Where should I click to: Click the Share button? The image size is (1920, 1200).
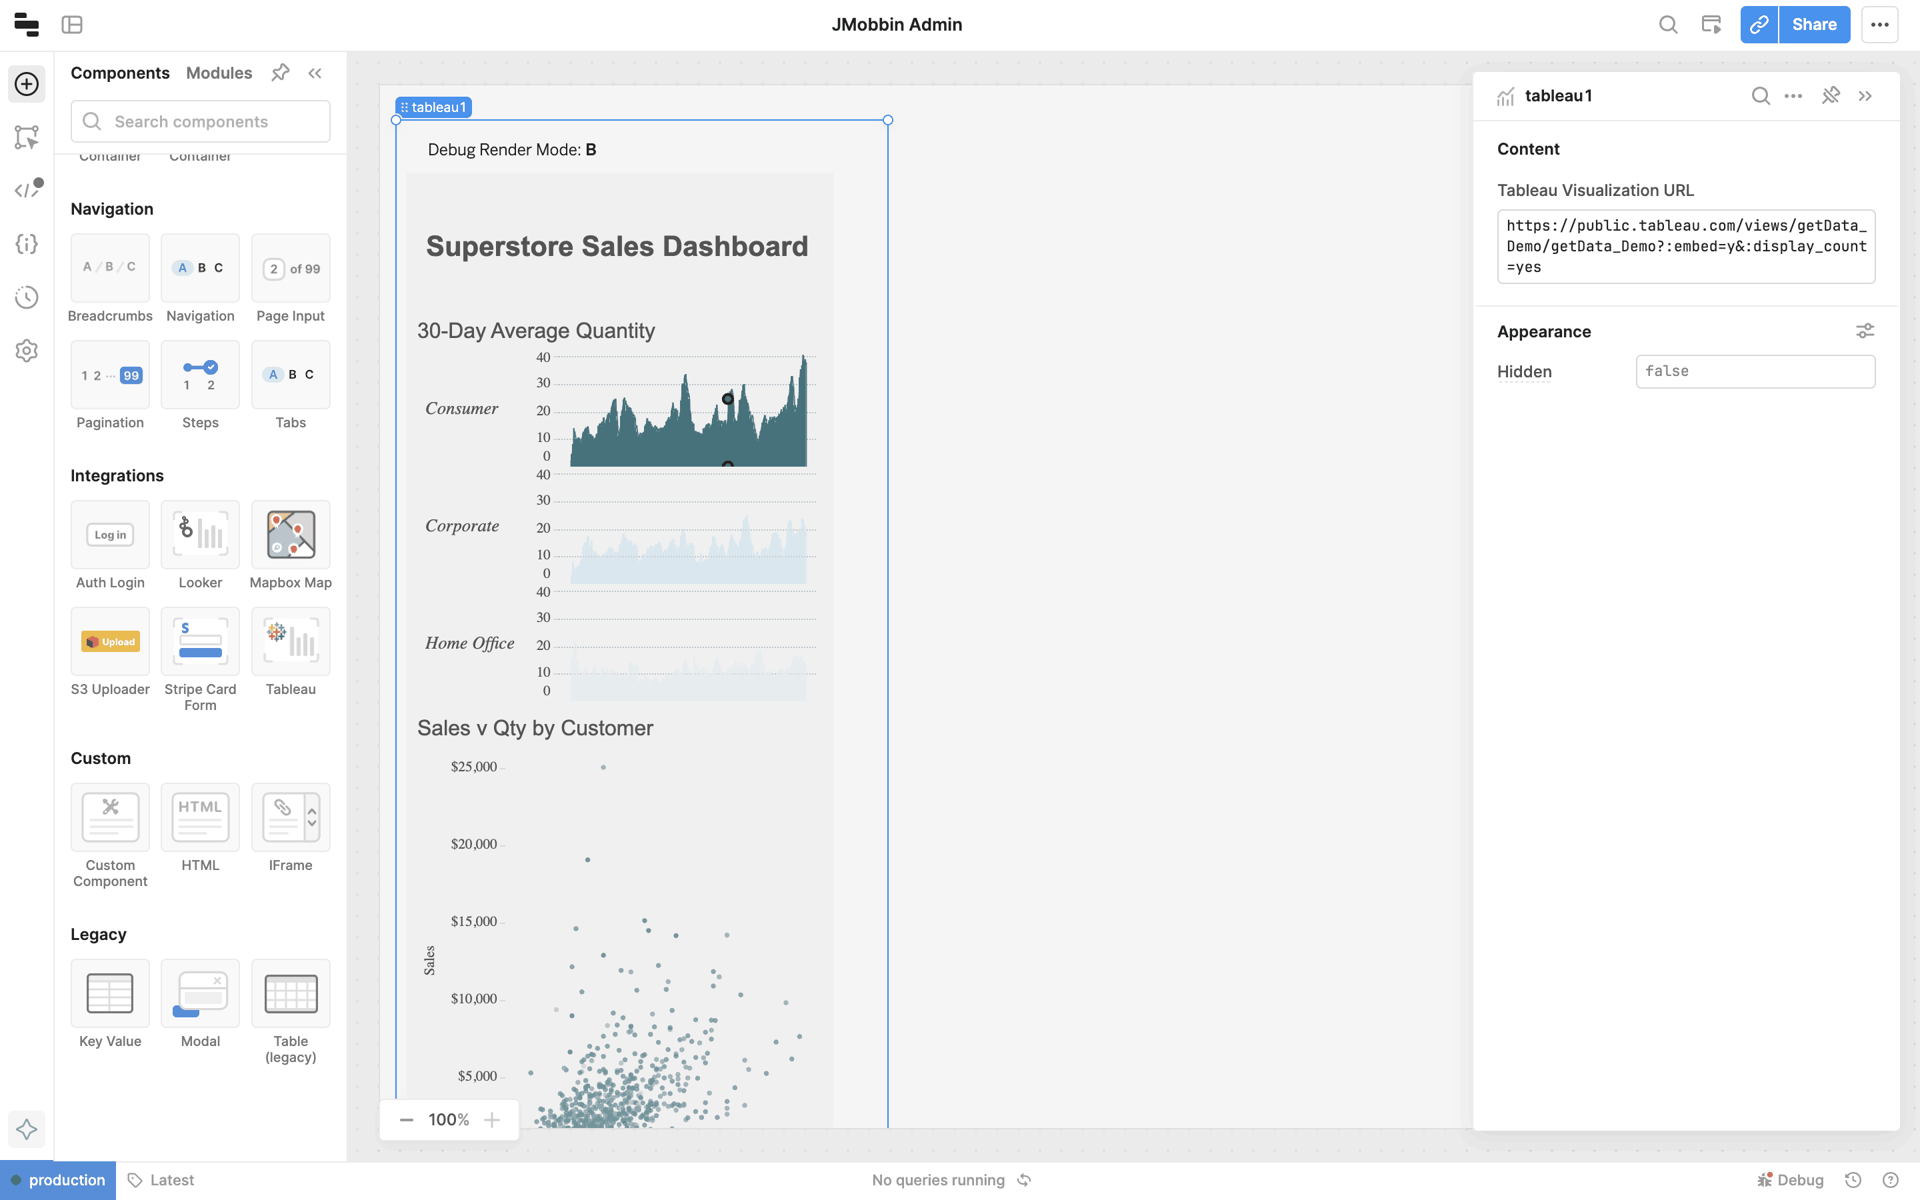click(x=1814, y=25)
